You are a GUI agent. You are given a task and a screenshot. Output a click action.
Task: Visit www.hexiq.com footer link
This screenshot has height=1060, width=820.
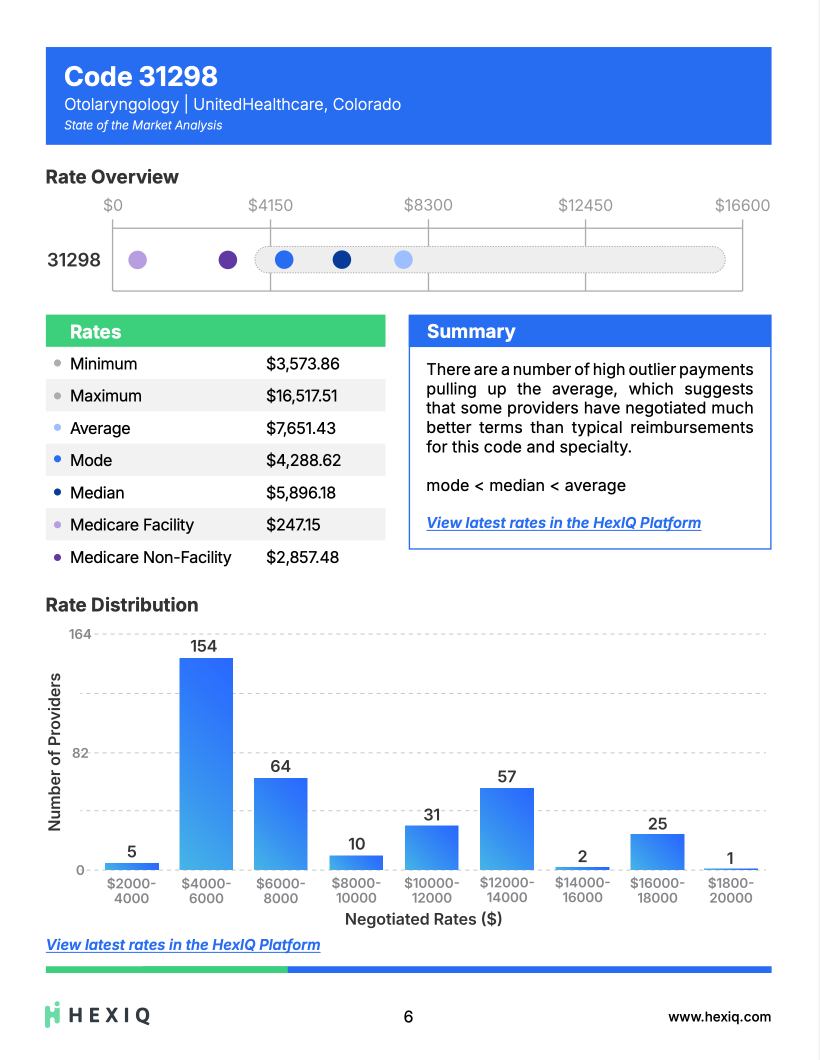pos(719,1016)
